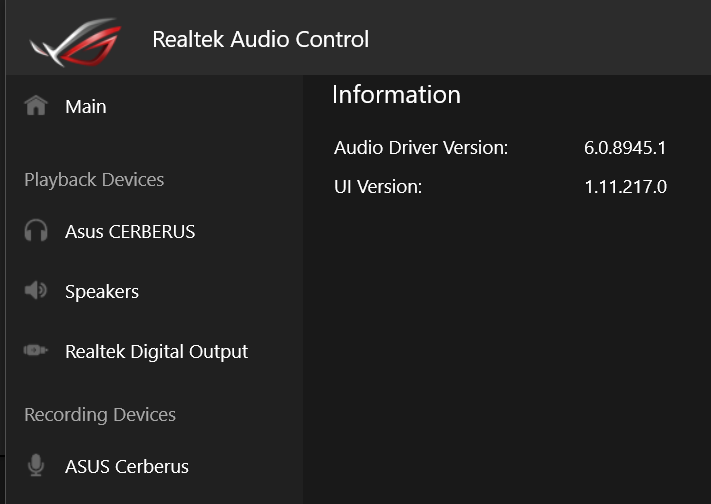Open the Speakers playback settings
This screenshot has height=504, width=711.
point(102,292)
